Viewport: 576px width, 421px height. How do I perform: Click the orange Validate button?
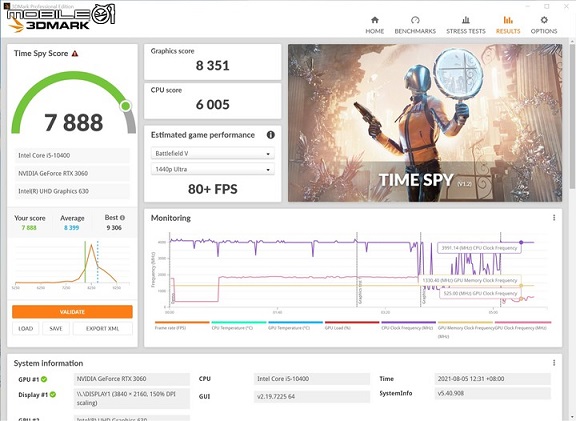(x=72, y=312)
